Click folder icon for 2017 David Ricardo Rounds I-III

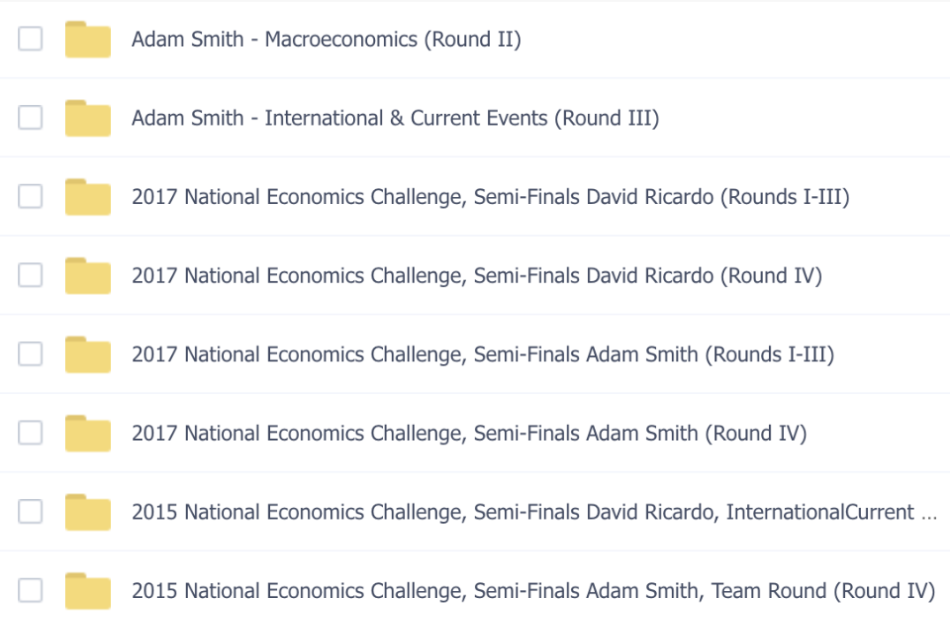[x=87, y=197]
